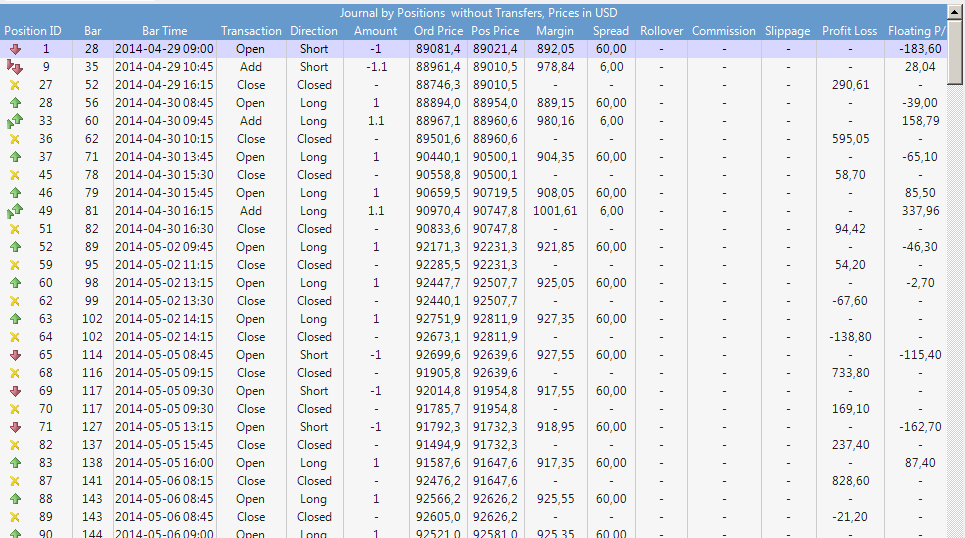Click the yellow X icon for position 68
965x538 pixels.
pyautogui.click(x=15, y=373)
